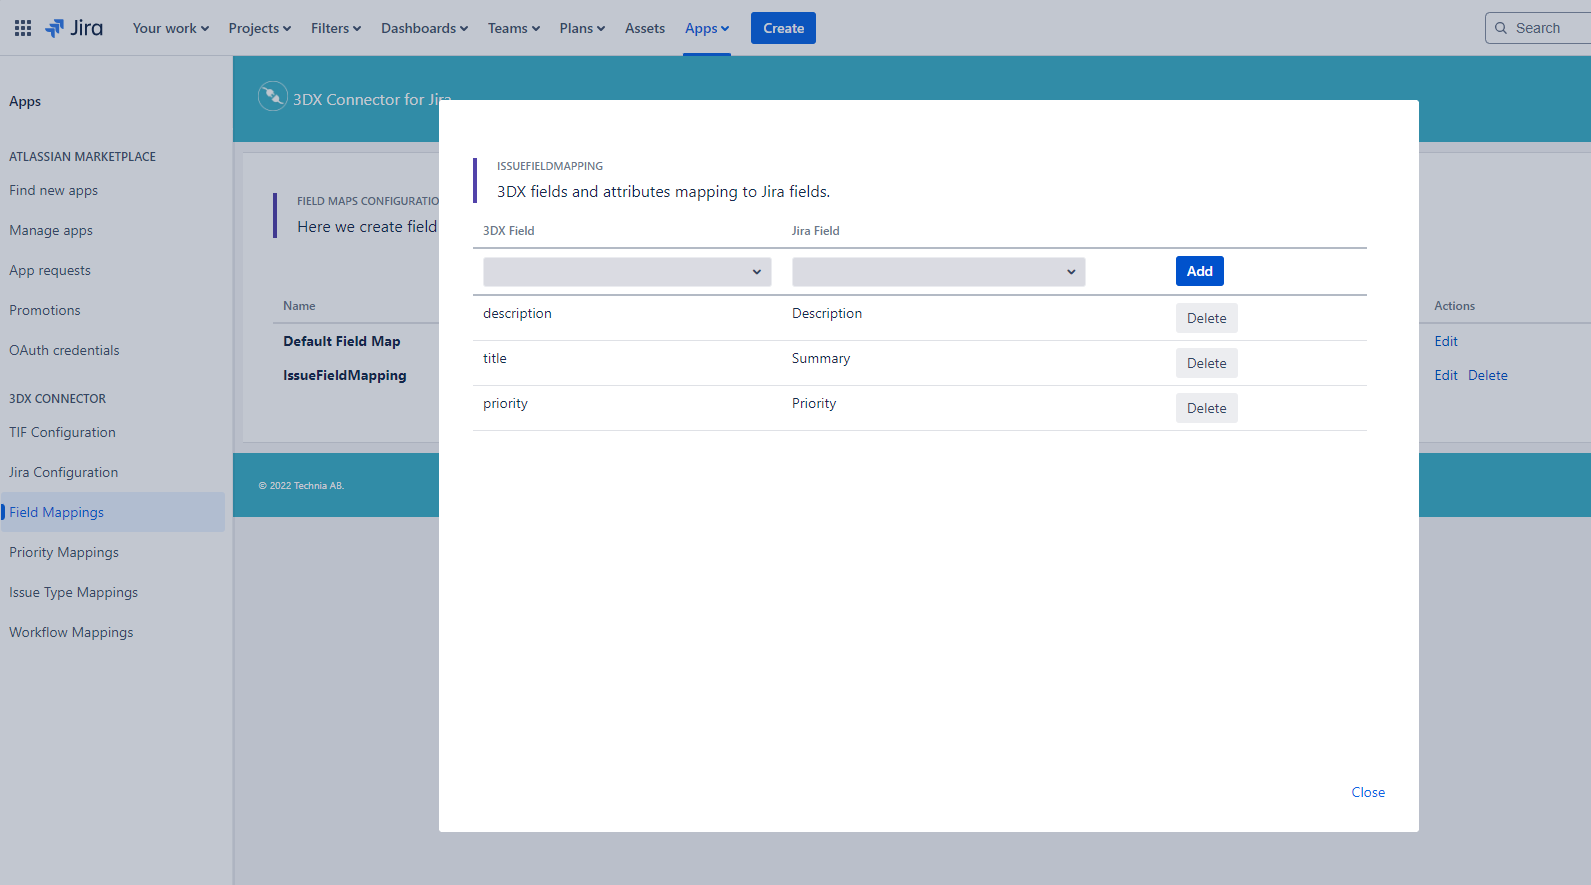The image size is (1591, 885).
Task: Go to Assets in top navigation
Action: 645,28
